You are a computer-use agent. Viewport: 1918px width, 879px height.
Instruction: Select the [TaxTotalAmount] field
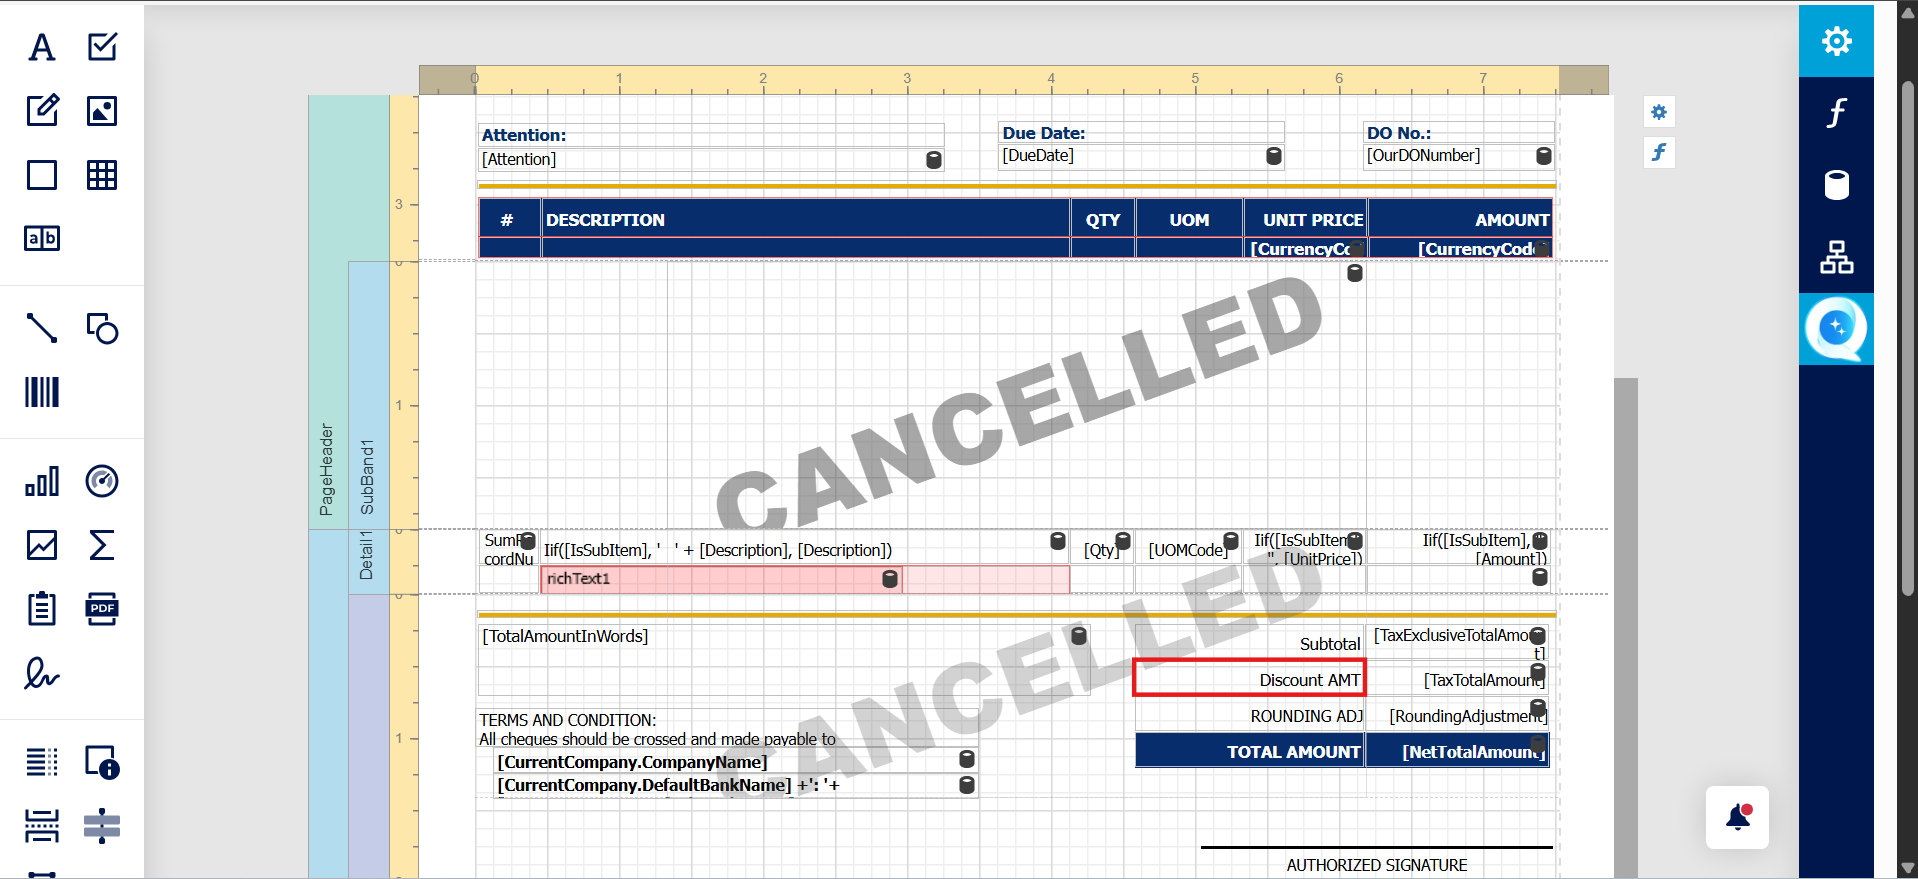pos(1458,680)
